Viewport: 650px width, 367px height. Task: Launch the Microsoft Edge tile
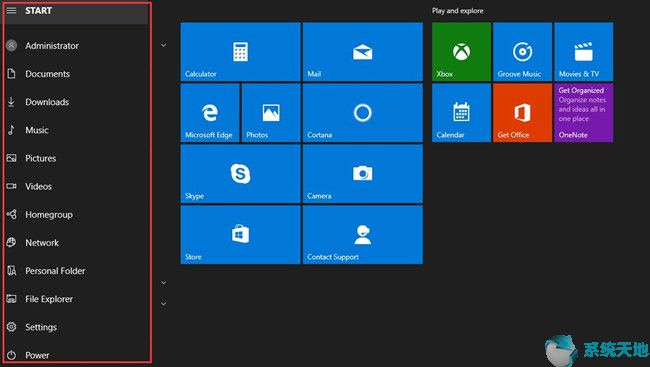click(210, 113)
